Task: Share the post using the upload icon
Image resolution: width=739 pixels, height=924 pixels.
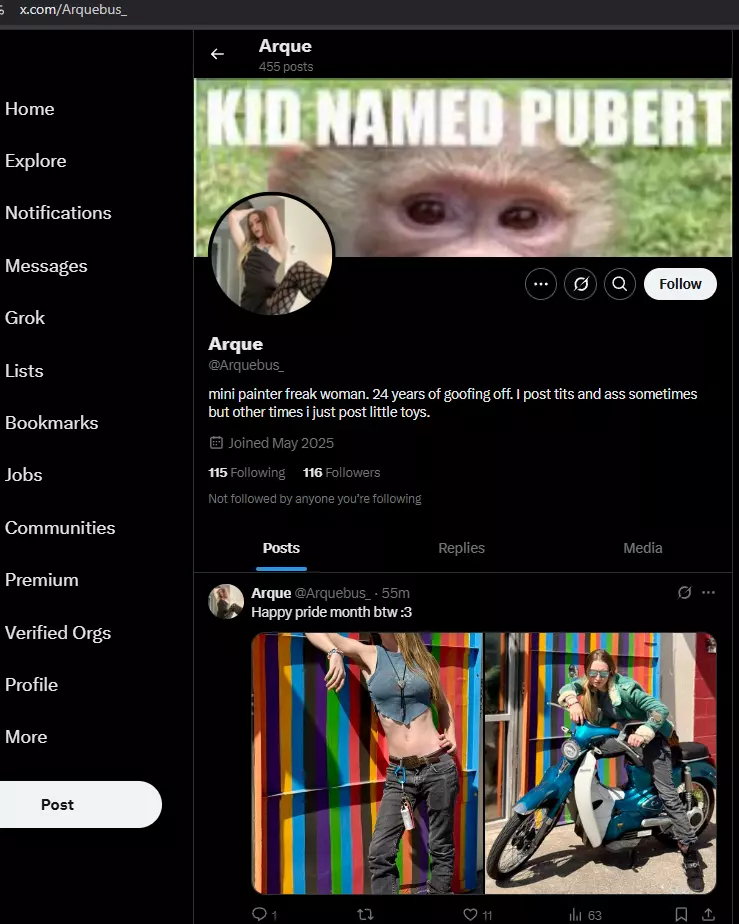Action: click(708, 914)
